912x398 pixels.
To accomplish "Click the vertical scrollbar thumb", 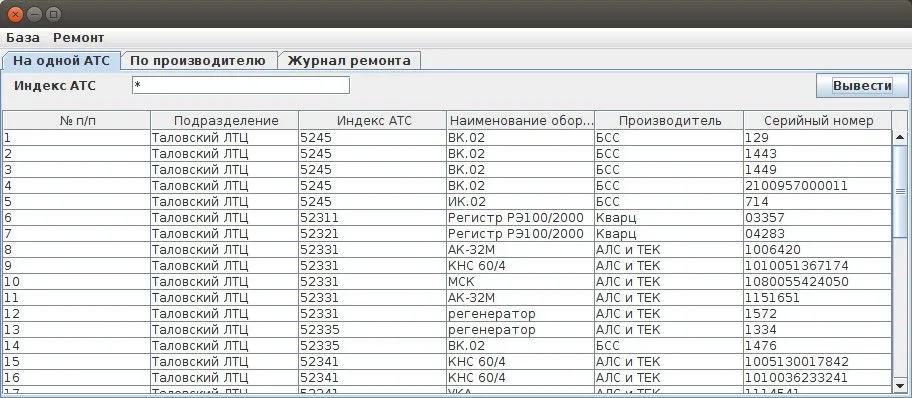I will [900, 191].
